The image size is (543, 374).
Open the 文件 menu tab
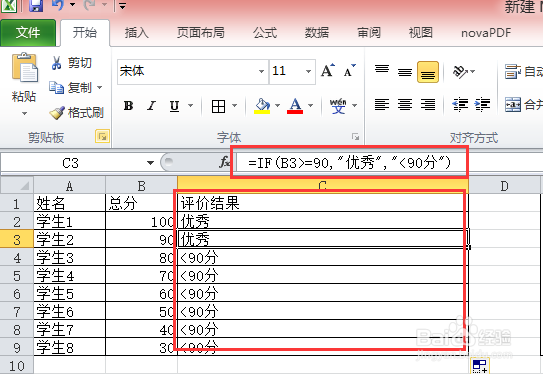coord(28,33)
